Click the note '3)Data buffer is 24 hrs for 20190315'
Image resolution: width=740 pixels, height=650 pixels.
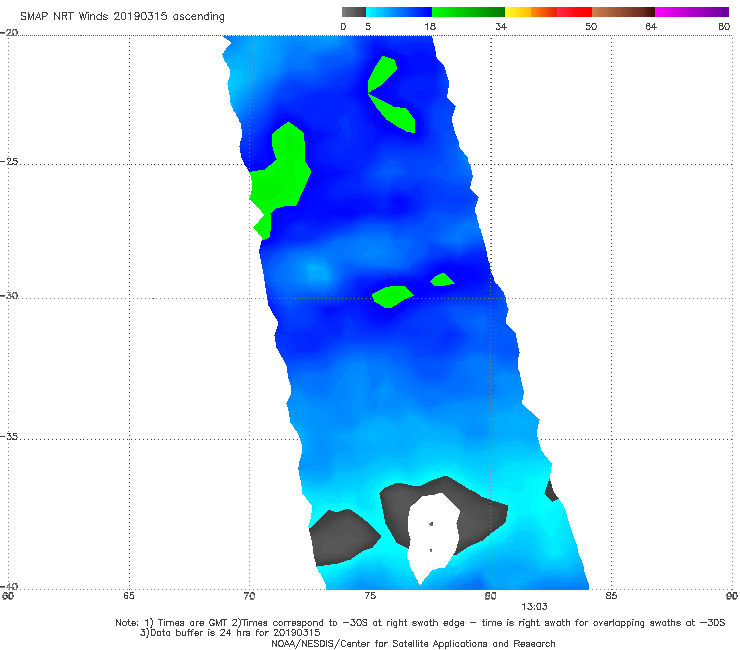(x=230, y=633)
